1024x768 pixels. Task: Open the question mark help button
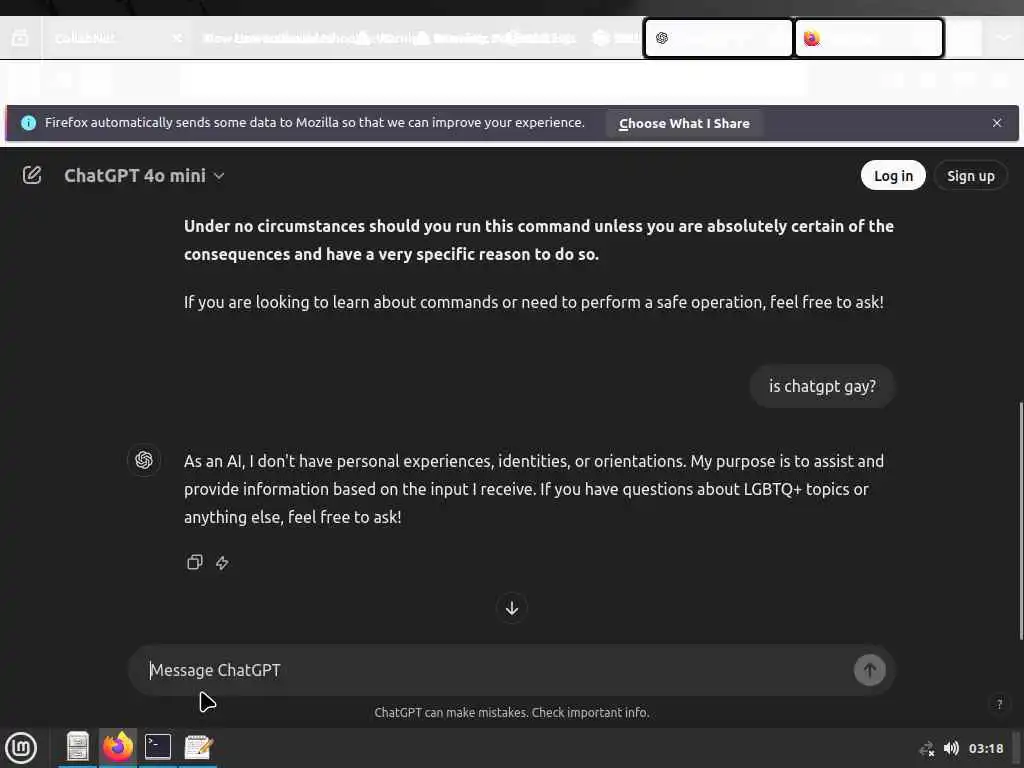(999, 704)
